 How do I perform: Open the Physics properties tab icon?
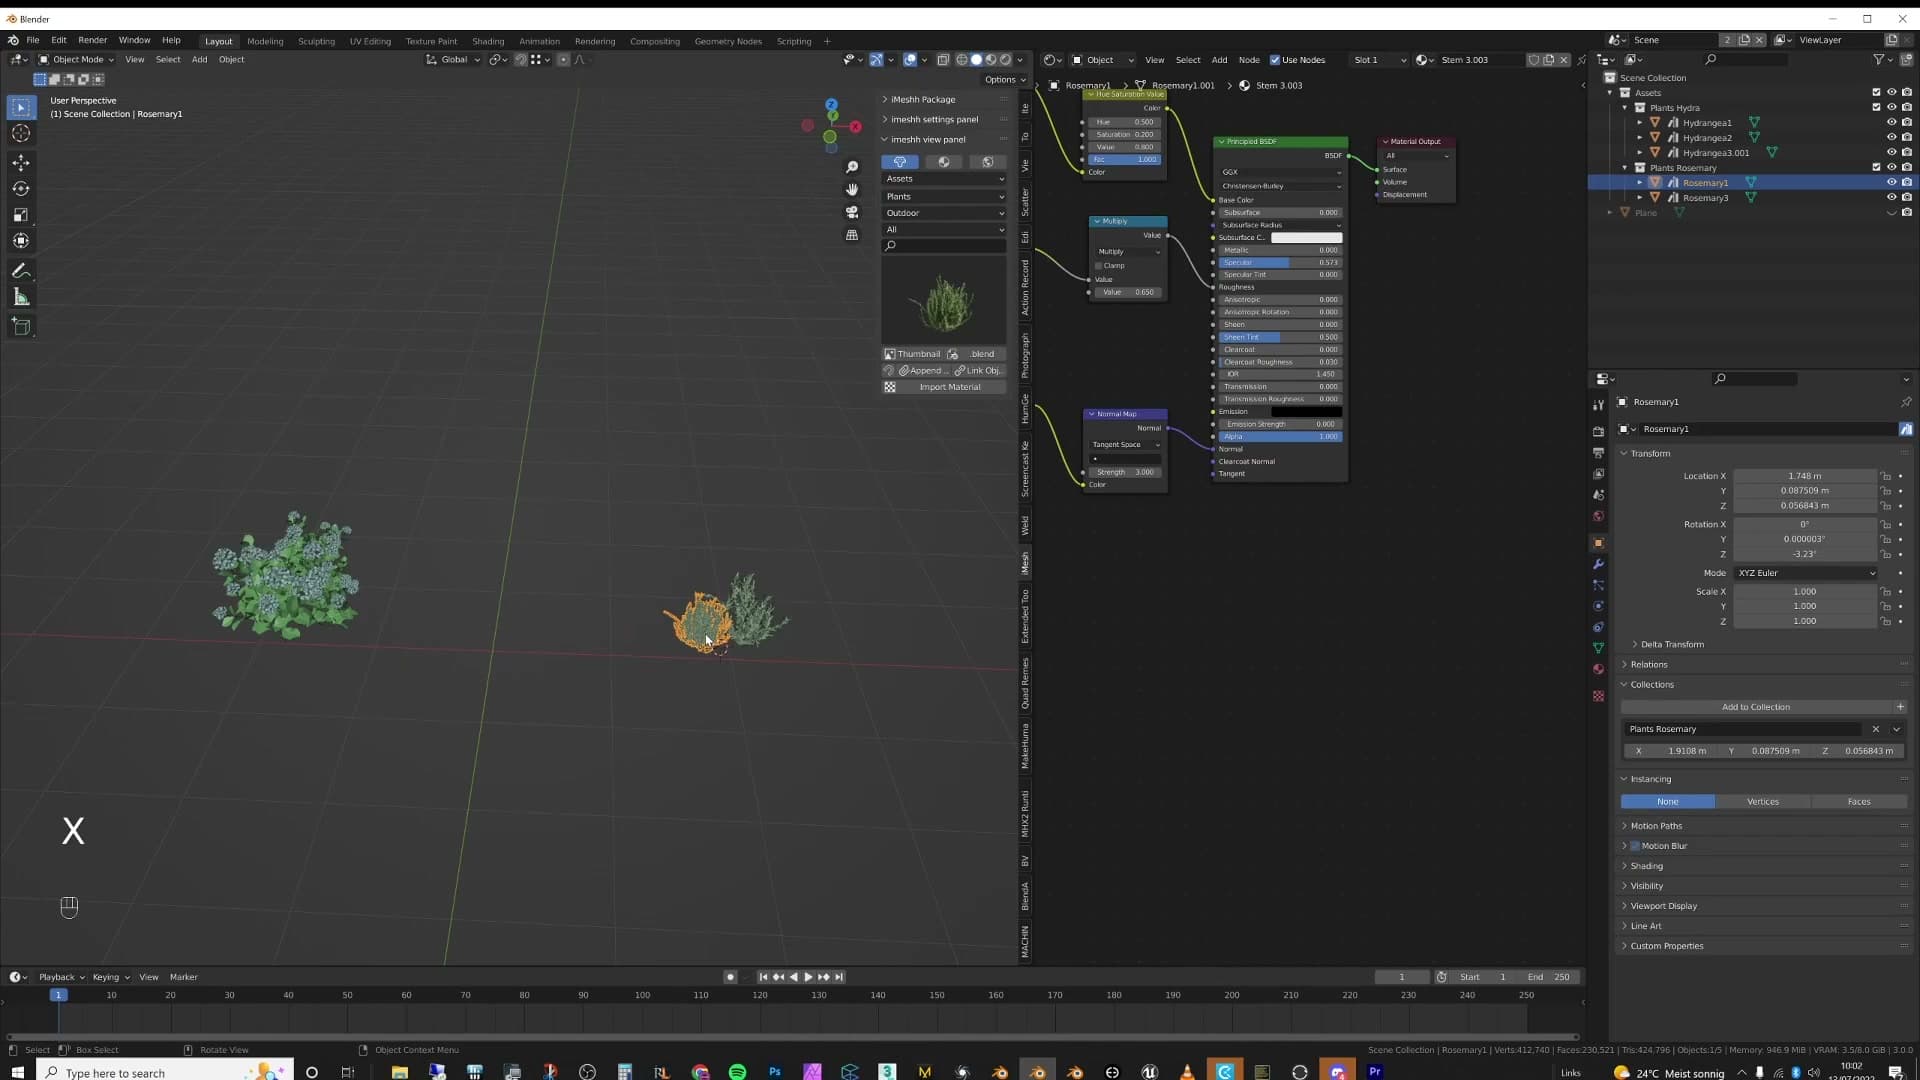click(1598, 606)
